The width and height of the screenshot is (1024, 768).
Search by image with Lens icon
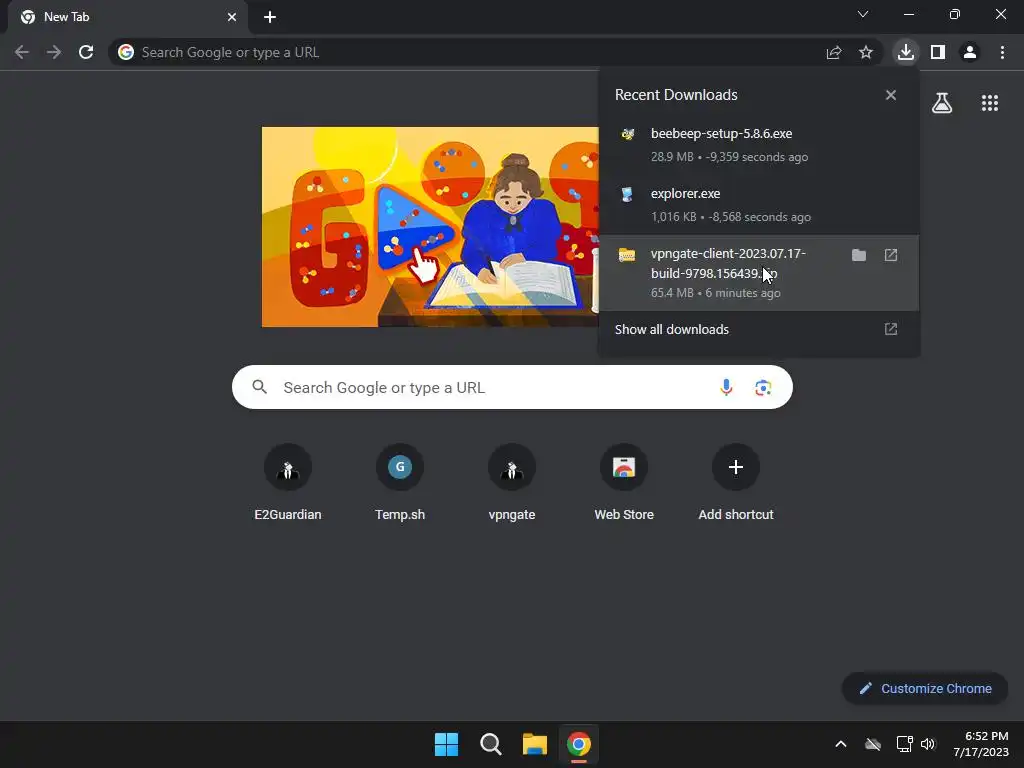click(763, 388)
